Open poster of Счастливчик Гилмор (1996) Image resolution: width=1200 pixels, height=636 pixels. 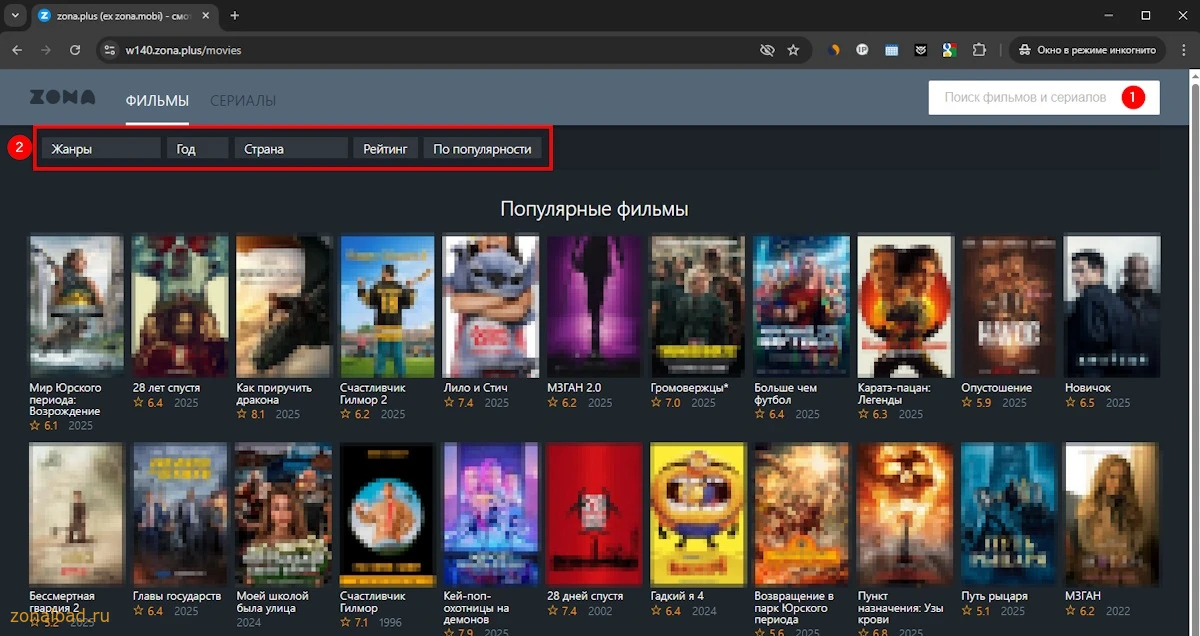(388, 514)
